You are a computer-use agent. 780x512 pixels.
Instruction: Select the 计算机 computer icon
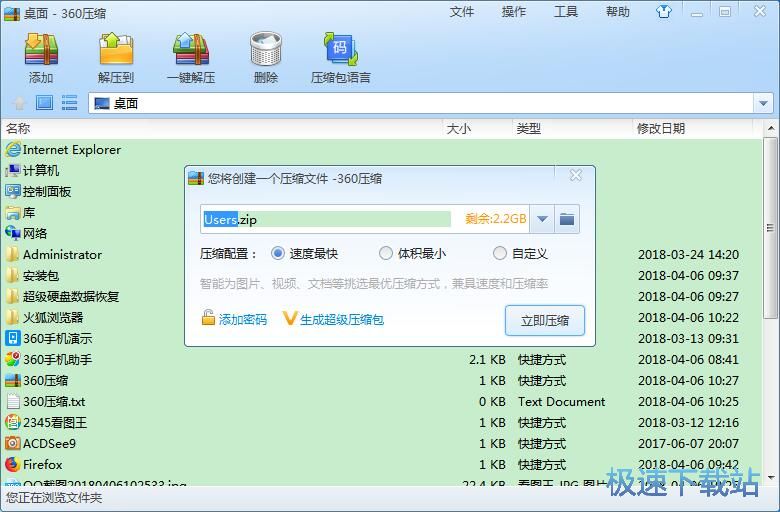click(x=13, y=171)
